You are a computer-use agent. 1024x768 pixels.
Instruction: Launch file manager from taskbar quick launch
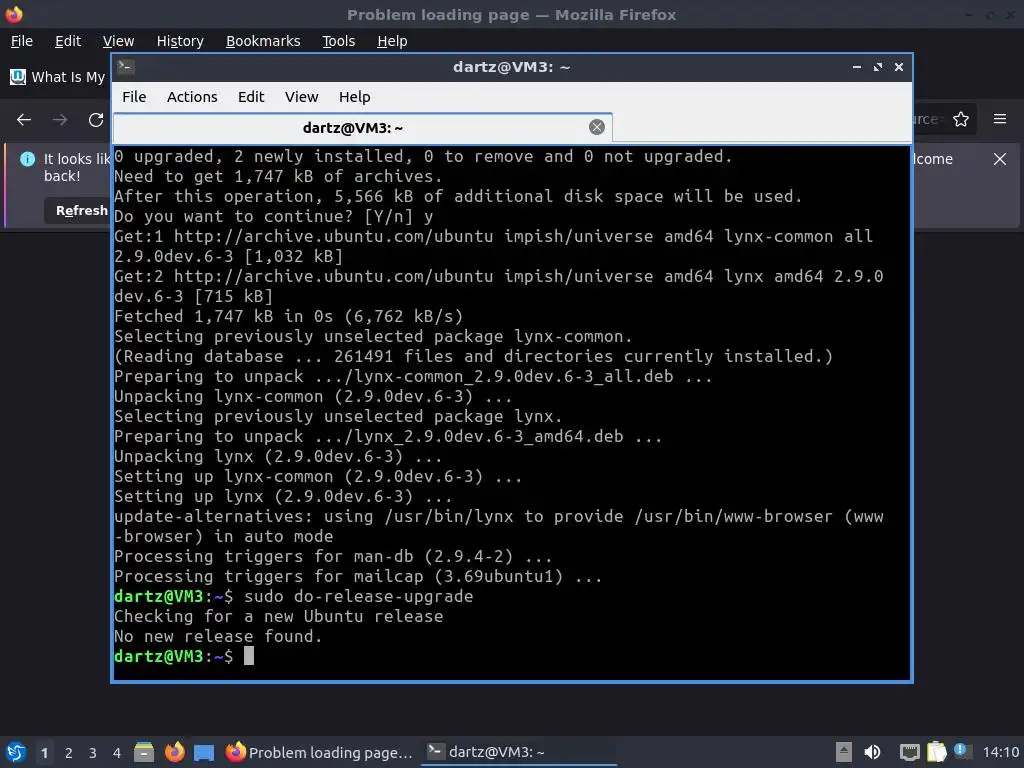tap(144, 752)
